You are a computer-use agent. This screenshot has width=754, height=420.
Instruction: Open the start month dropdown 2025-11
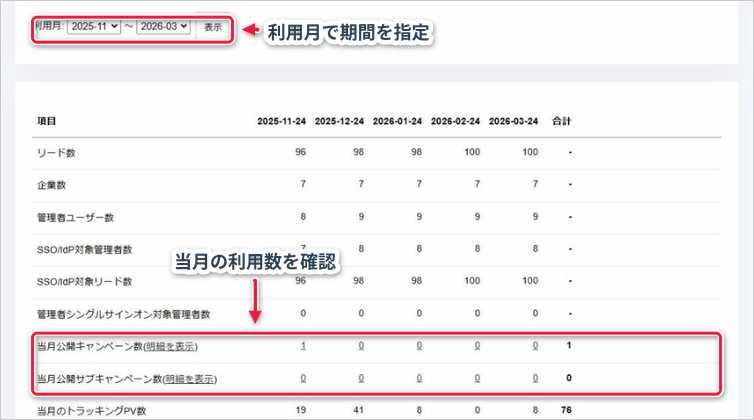94,26
